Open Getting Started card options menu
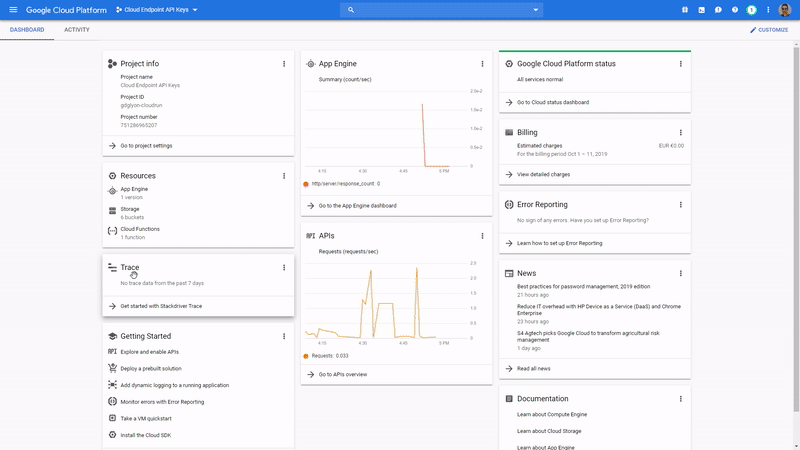Image resolution: width=800 pixels, height=450 pixels. tap(284, 336)
